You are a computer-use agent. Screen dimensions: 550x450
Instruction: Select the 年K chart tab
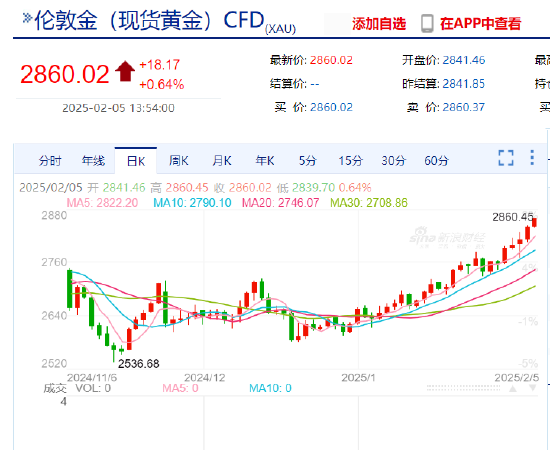pos(265,161)
